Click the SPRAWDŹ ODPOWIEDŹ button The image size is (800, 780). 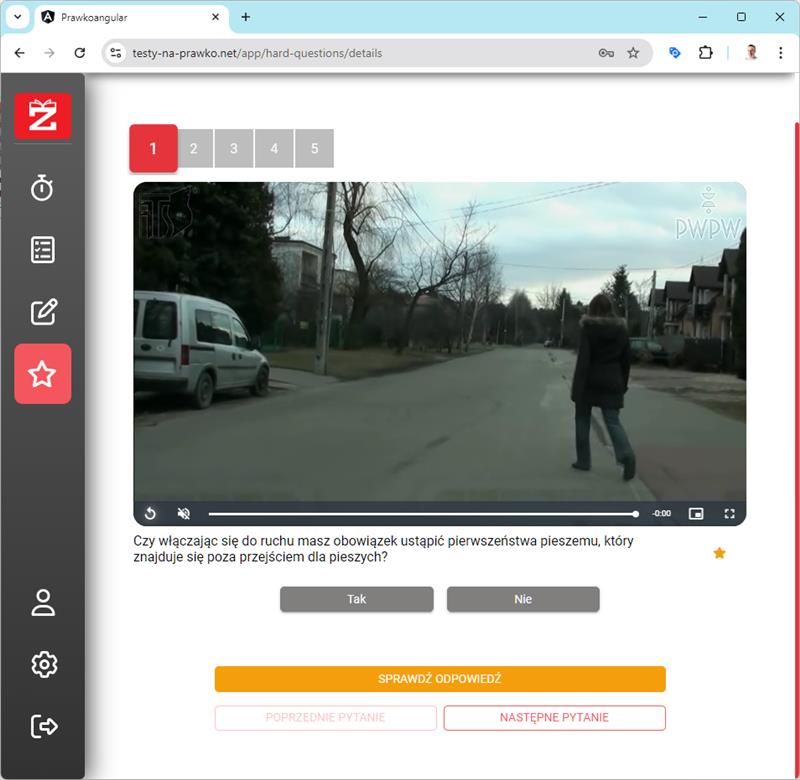pos(439,679)
